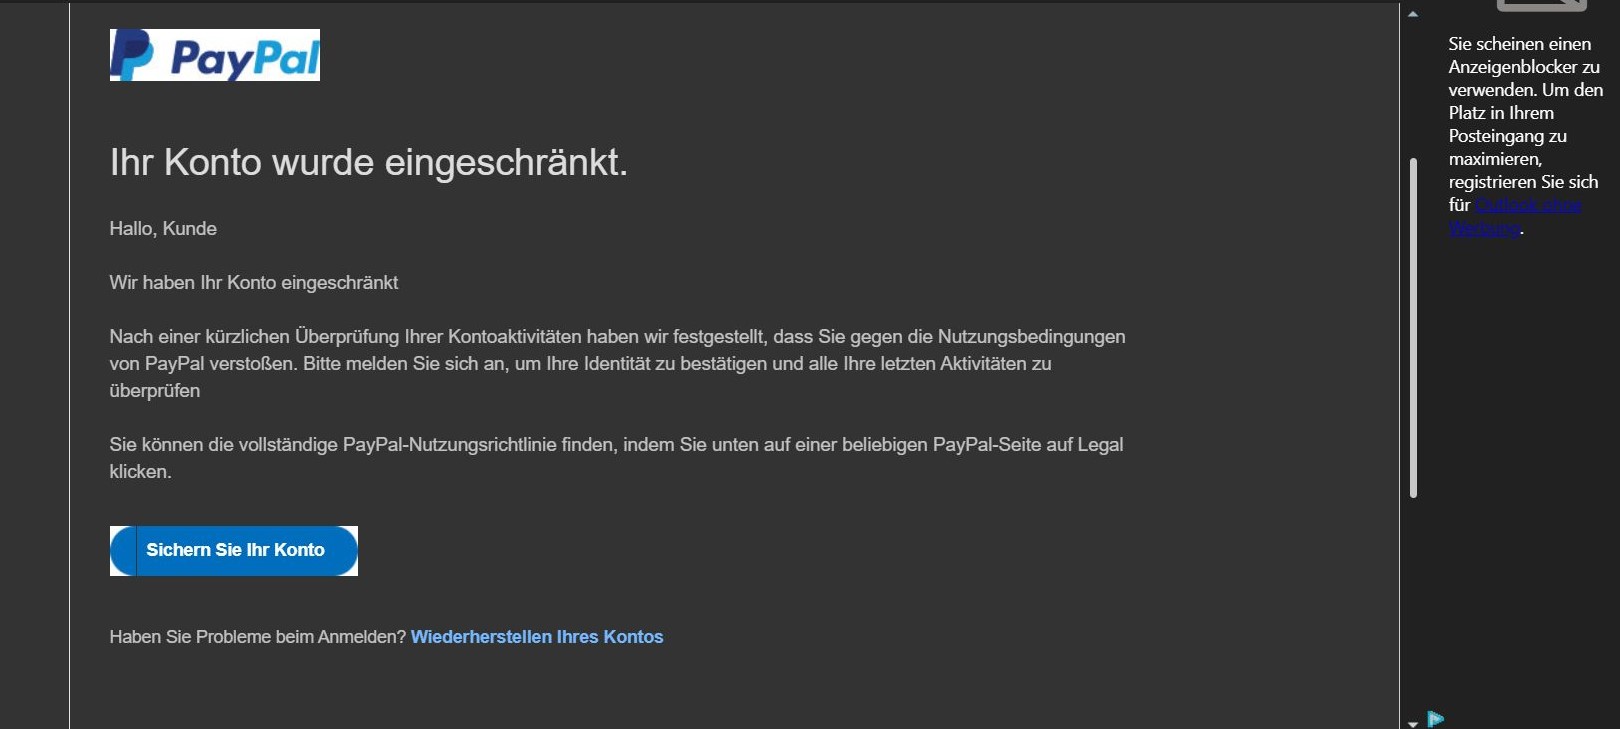Click the scroll up arrow of the email pane
Screen dimensions: 1620x729
coord(1413,14)
